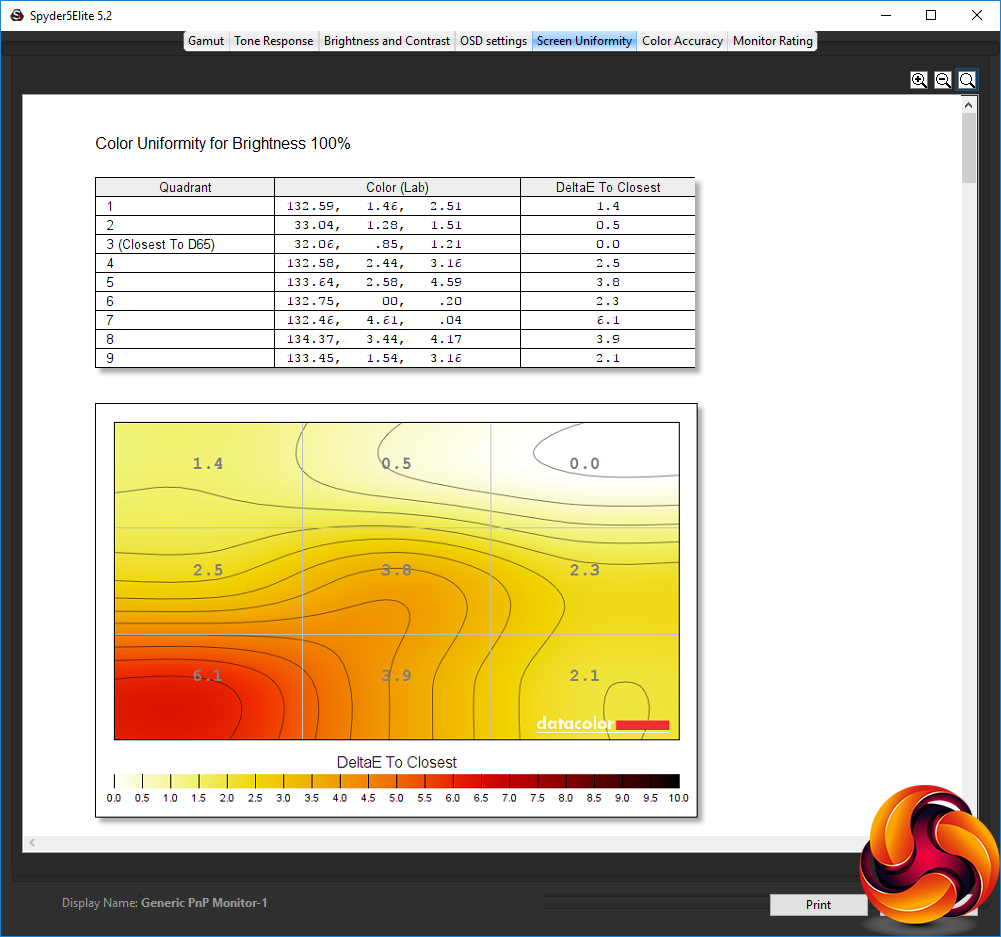The width and height of the screenshot is (1001, 937).
Task: Click the Print button
Action: coord(818,904)
